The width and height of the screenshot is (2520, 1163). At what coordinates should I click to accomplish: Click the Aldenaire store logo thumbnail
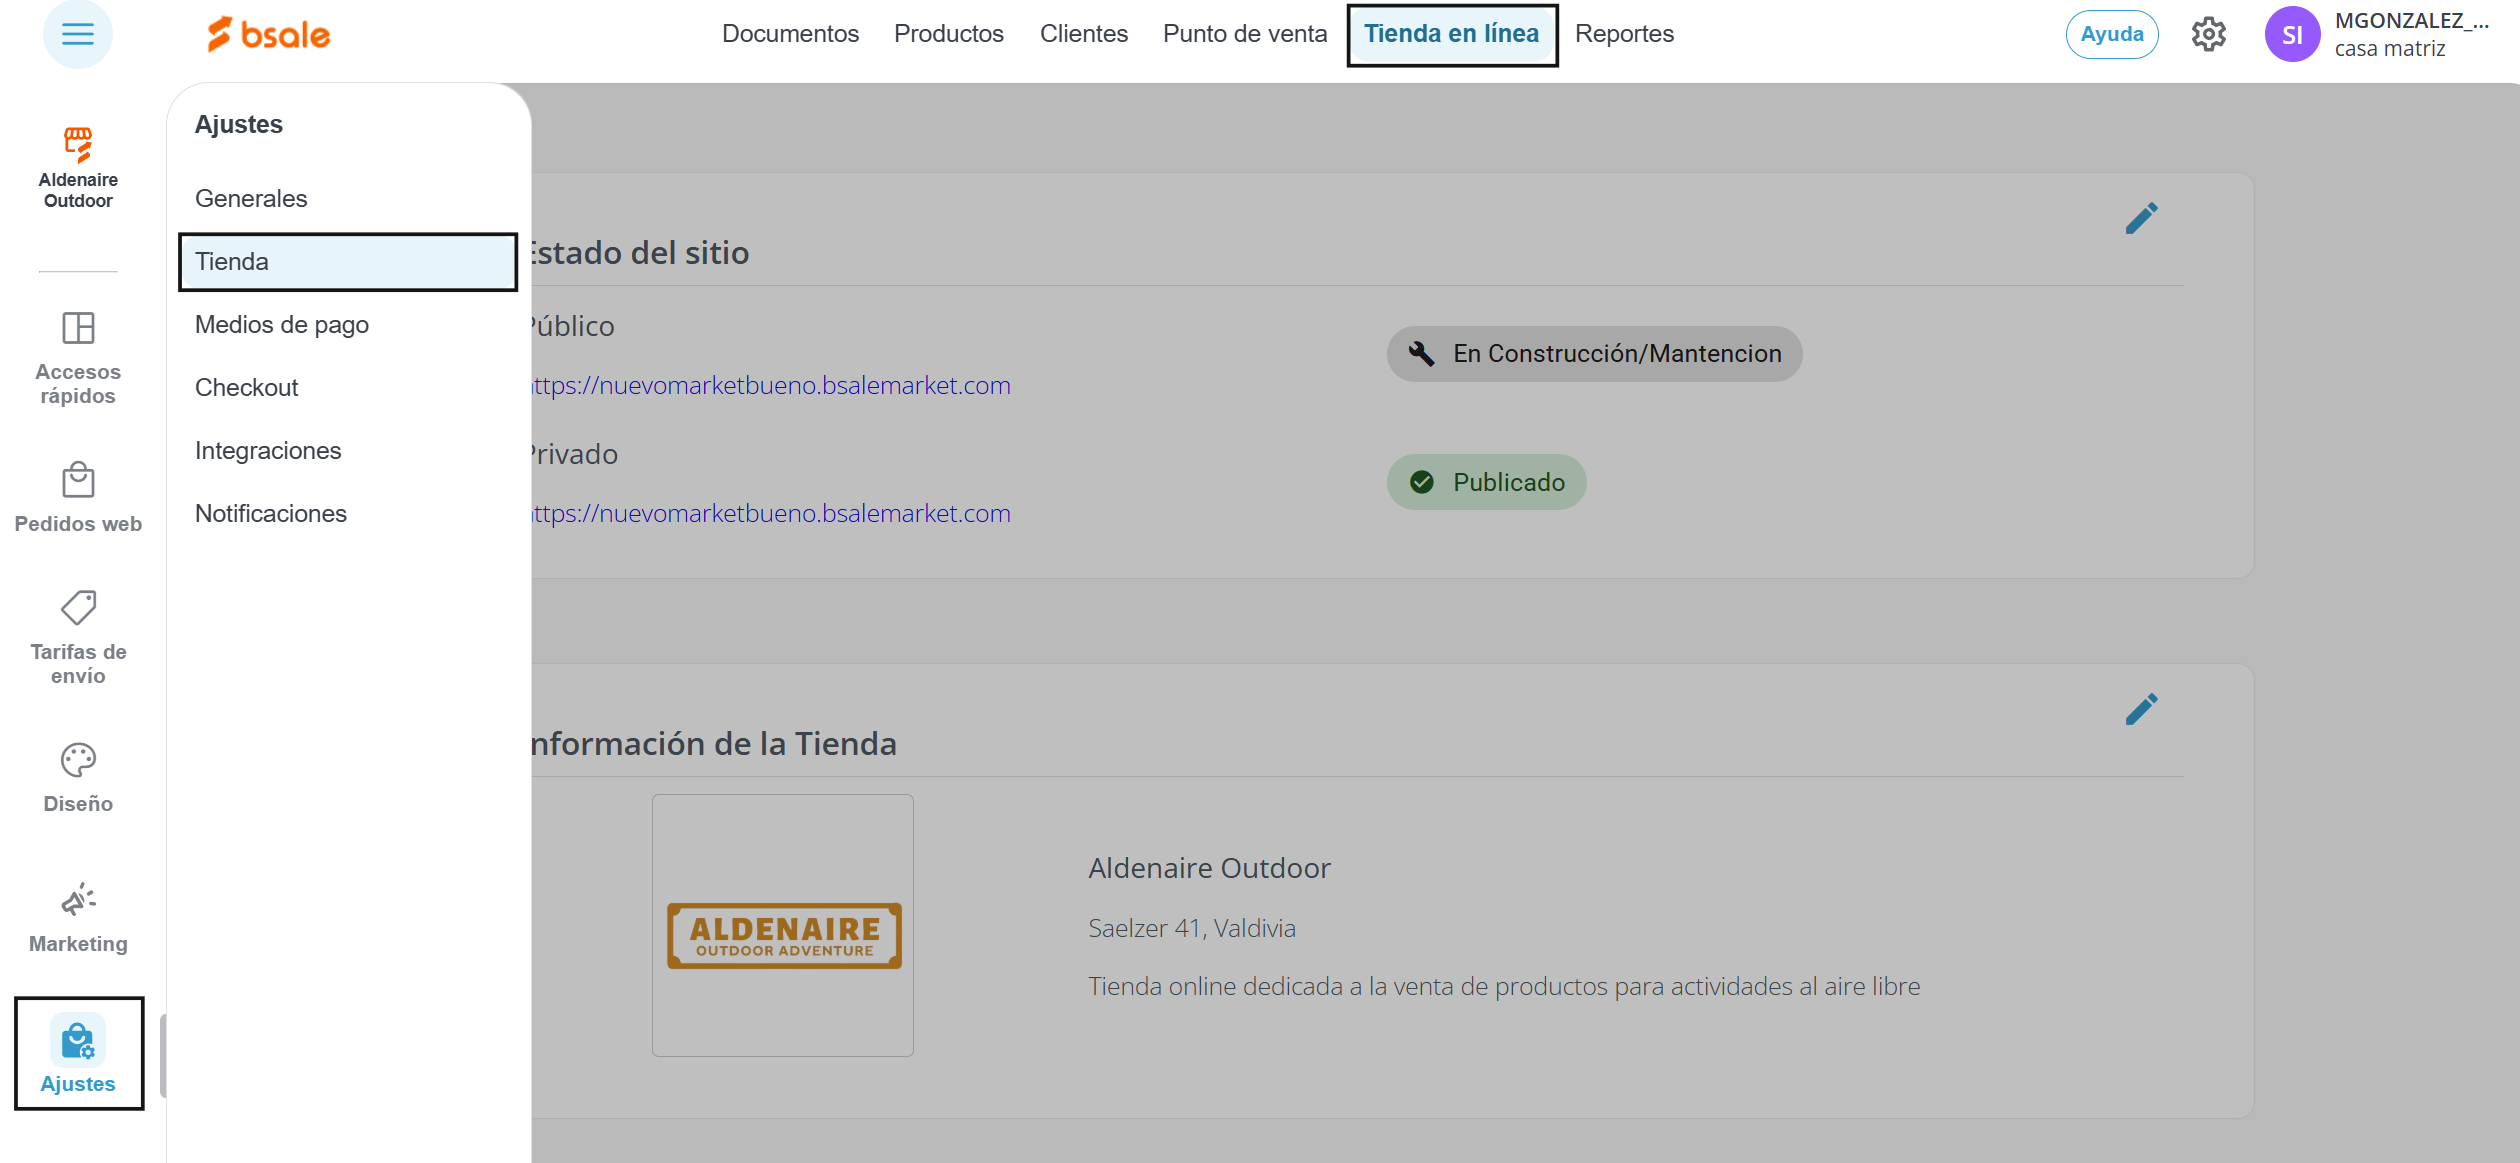783,926
